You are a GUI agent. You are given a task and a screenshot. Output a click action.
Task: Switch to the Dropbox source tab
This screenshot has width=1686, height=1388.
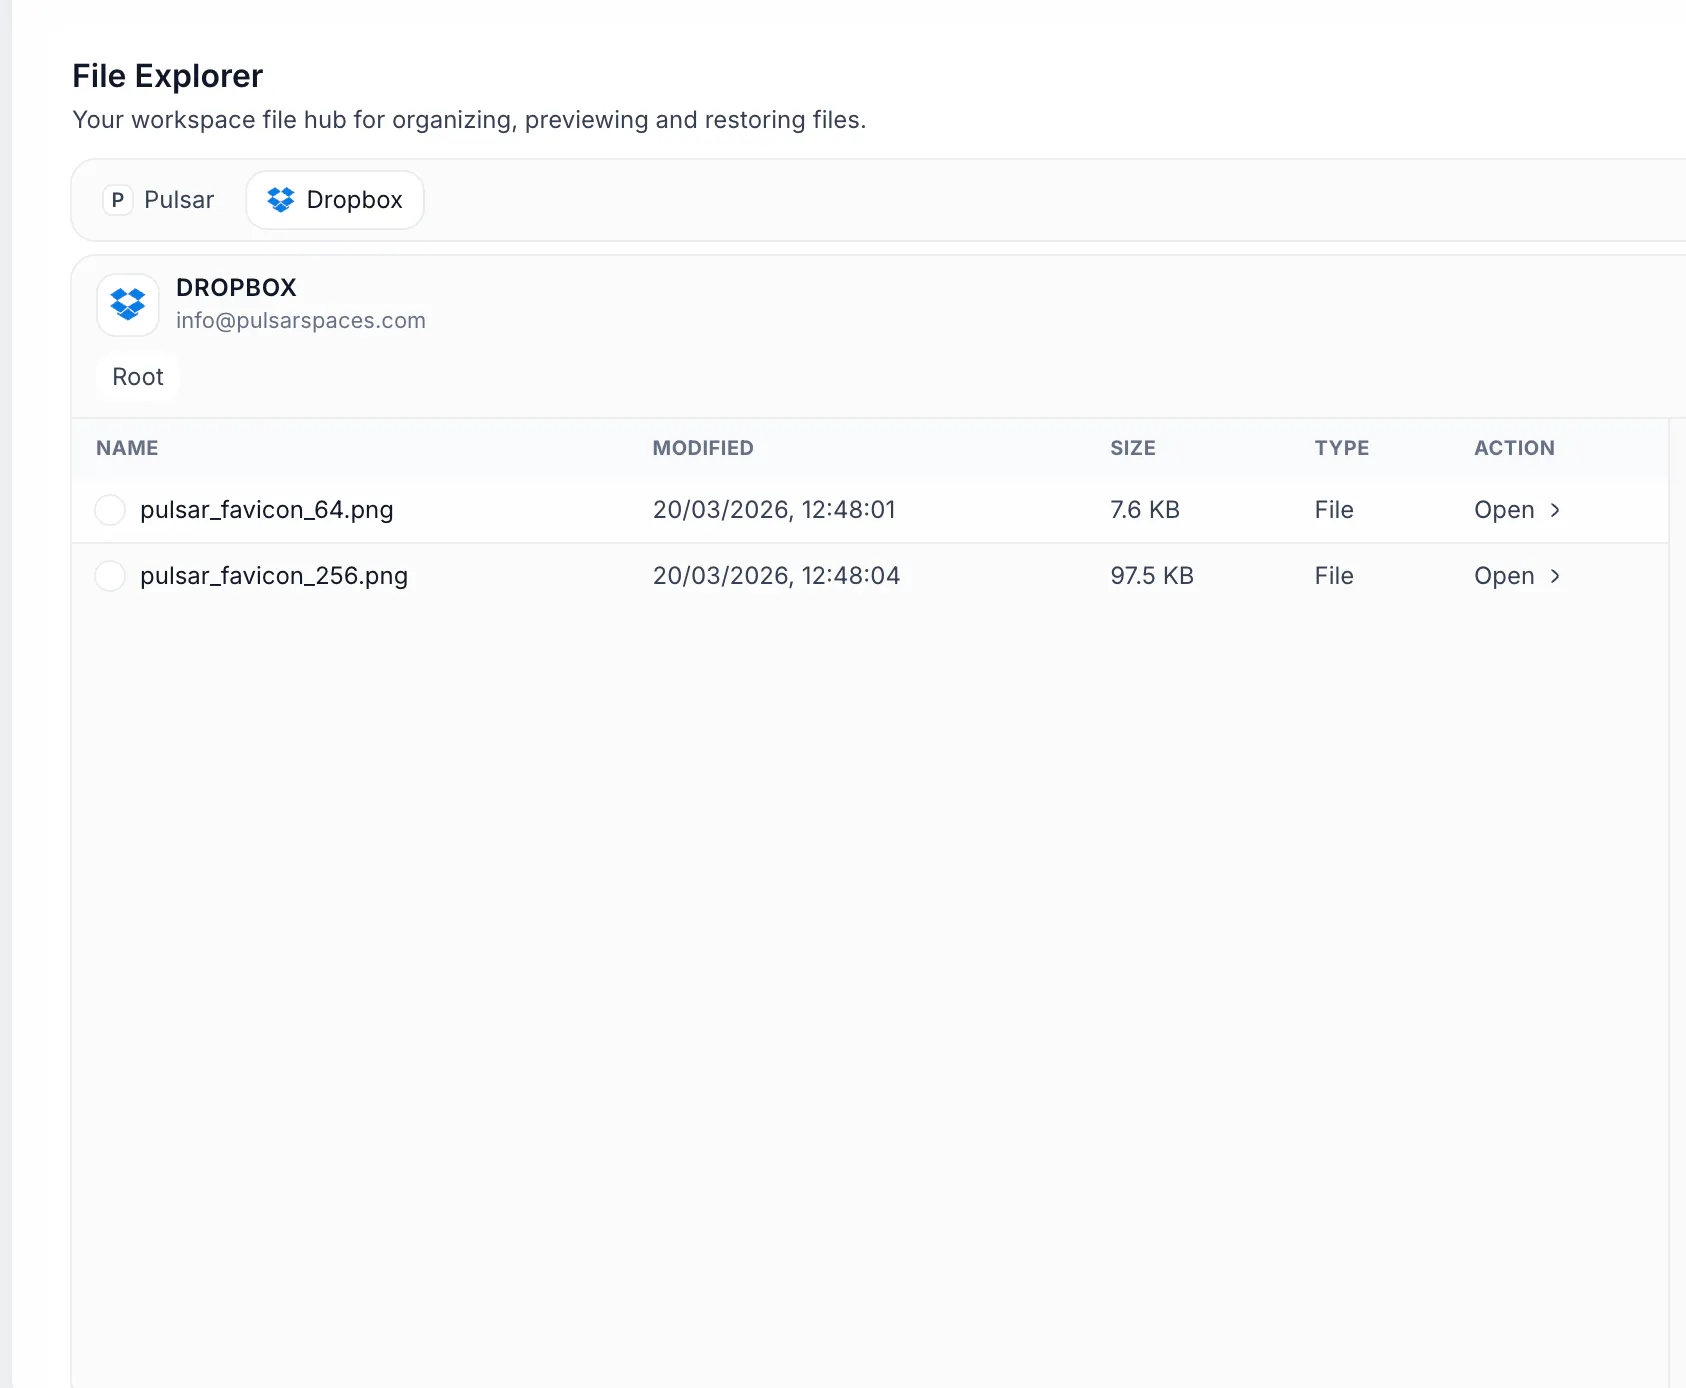pyautogui.click(x=335, y=200)
